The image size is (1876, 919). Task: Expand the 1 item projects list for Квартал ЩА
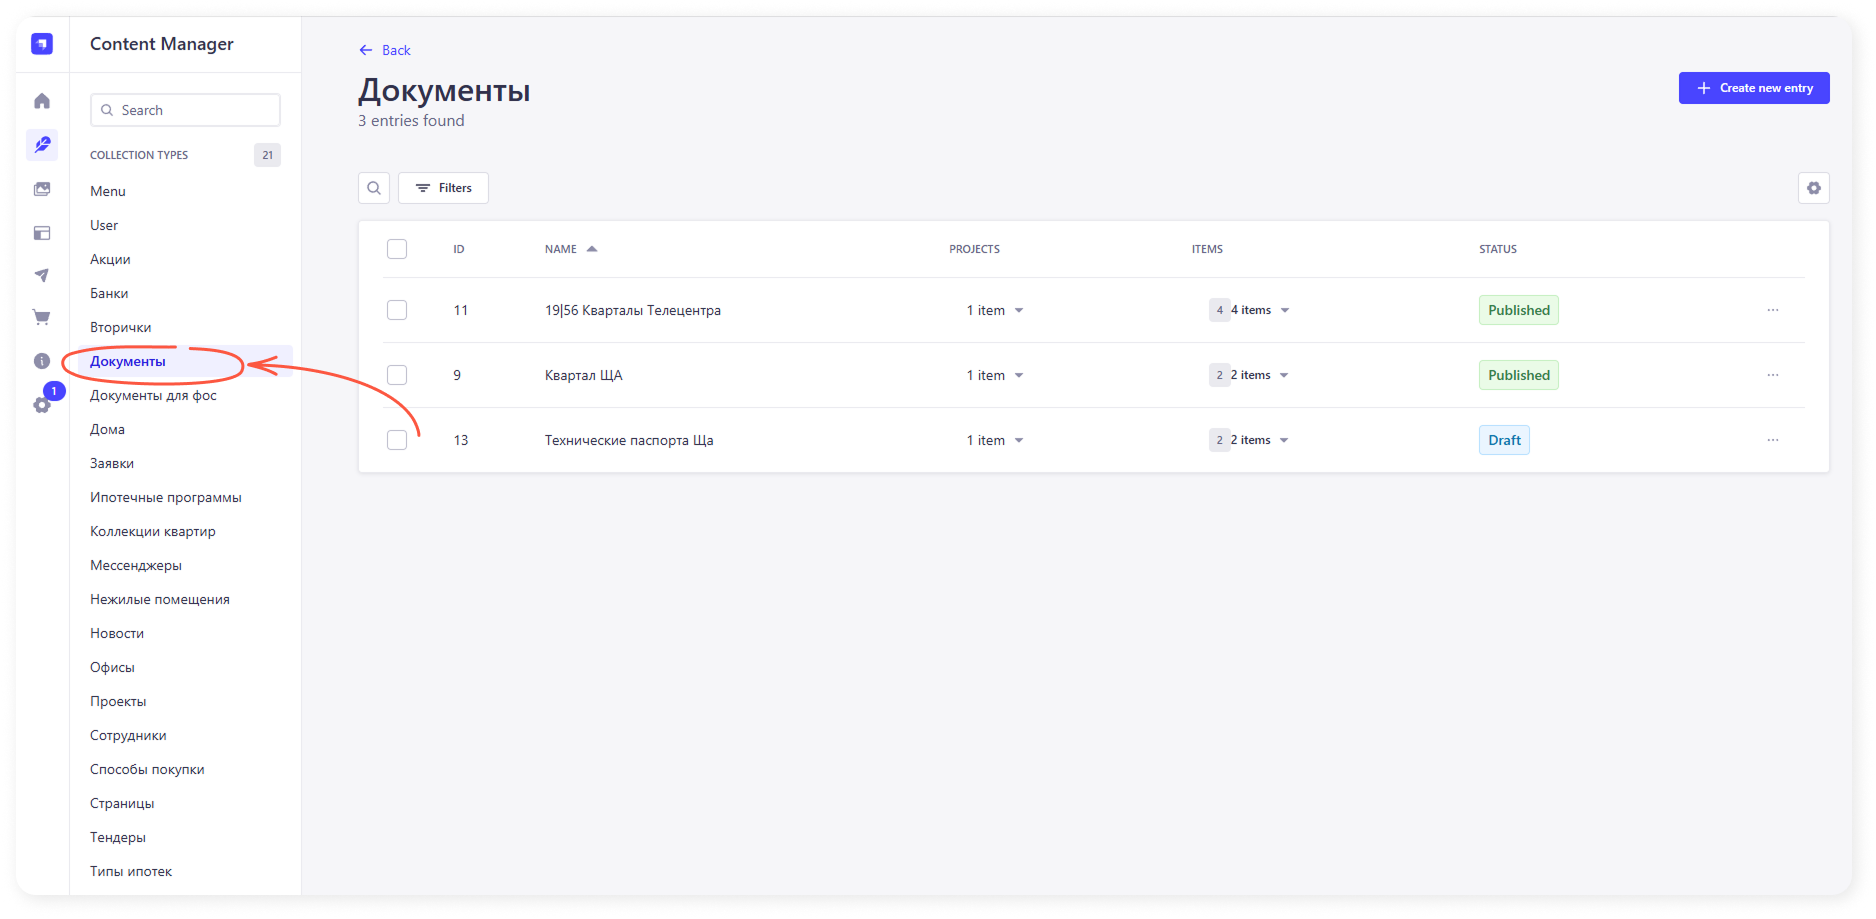tap(1018, 375)
